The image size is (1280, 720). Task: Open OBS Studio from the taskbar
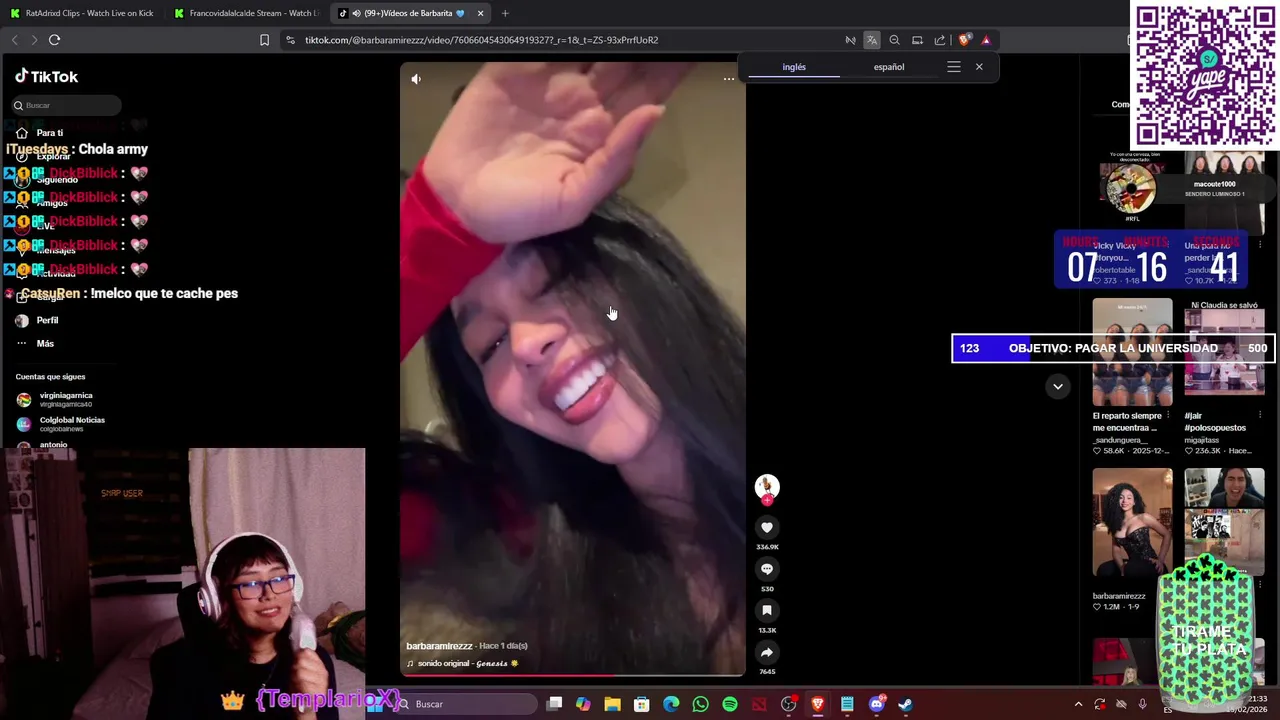(789, 704)
